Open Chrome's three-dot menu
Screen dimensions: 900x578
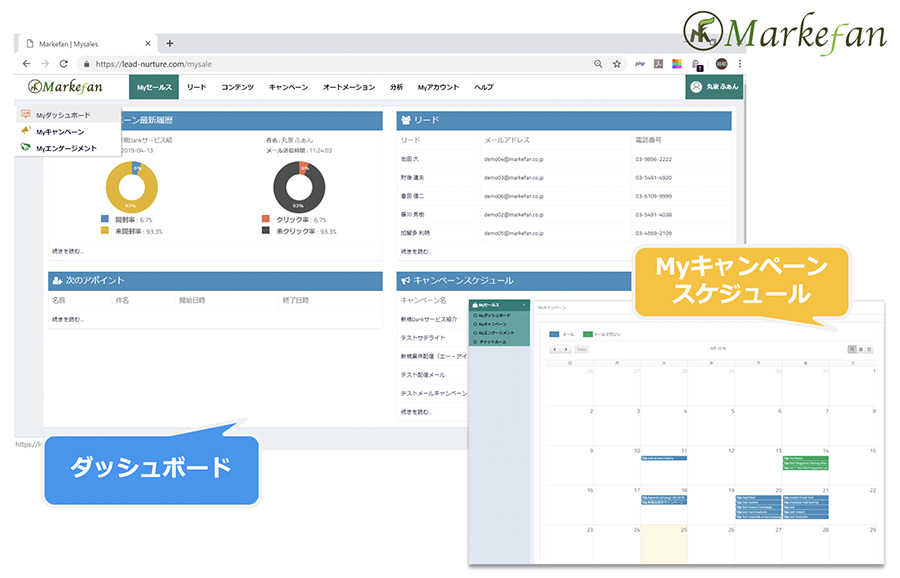click(x=739, y=64)
